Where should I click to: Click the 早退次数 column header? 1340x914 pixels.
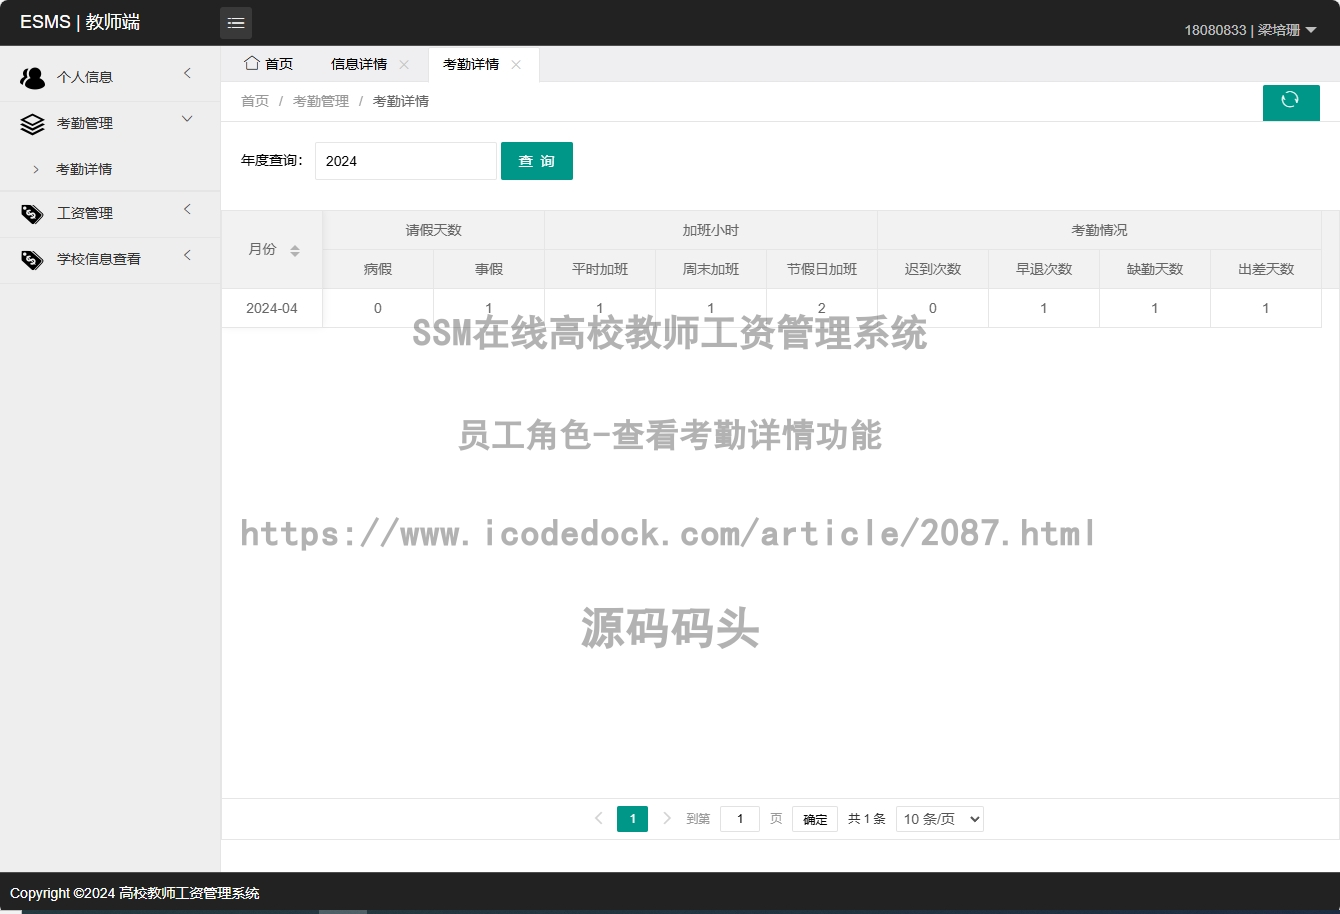(x=1044, y=269)
